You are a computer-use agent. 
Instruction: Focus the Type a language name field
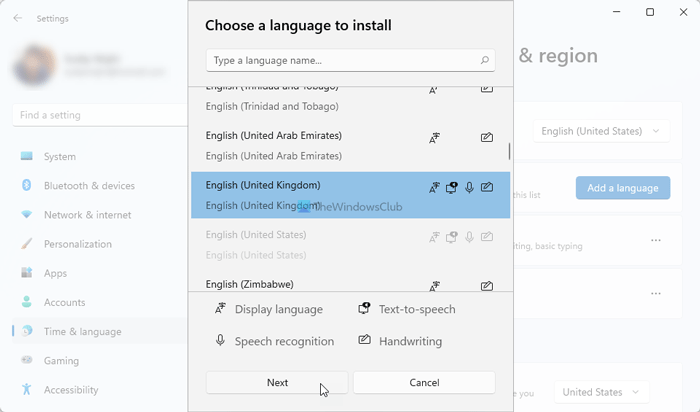coord(340,61)
